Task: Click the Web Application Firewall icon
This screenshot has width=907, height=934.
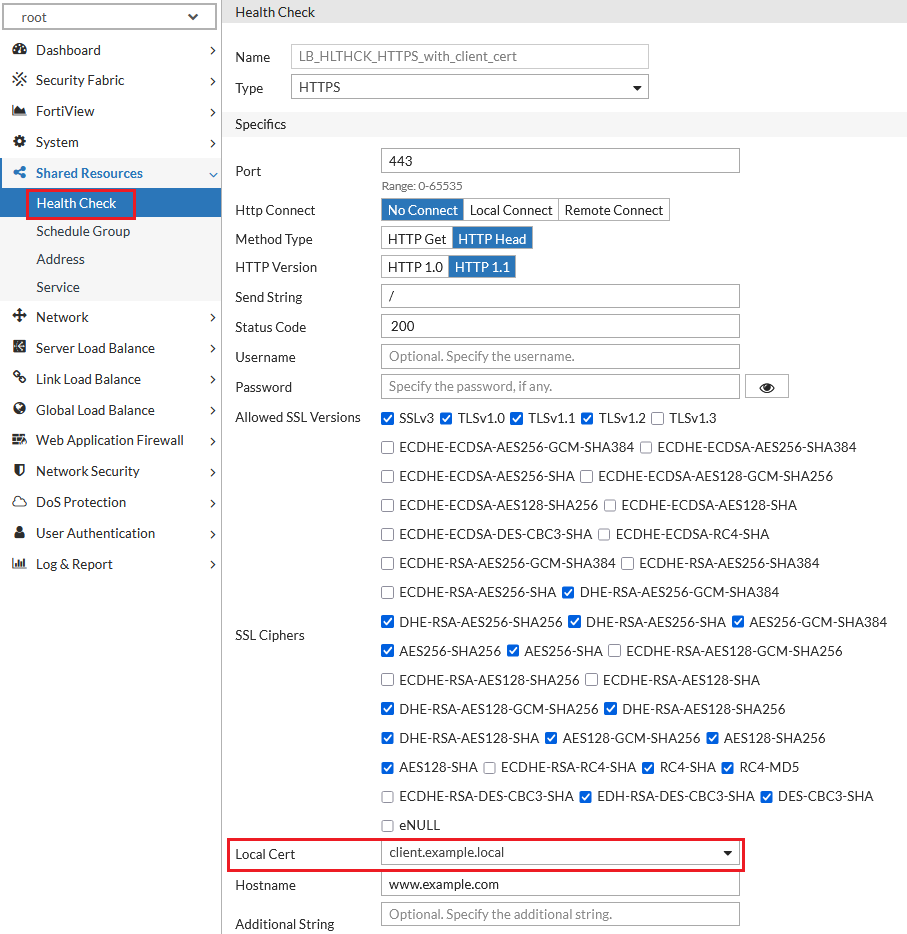Action: click(20, 440)
